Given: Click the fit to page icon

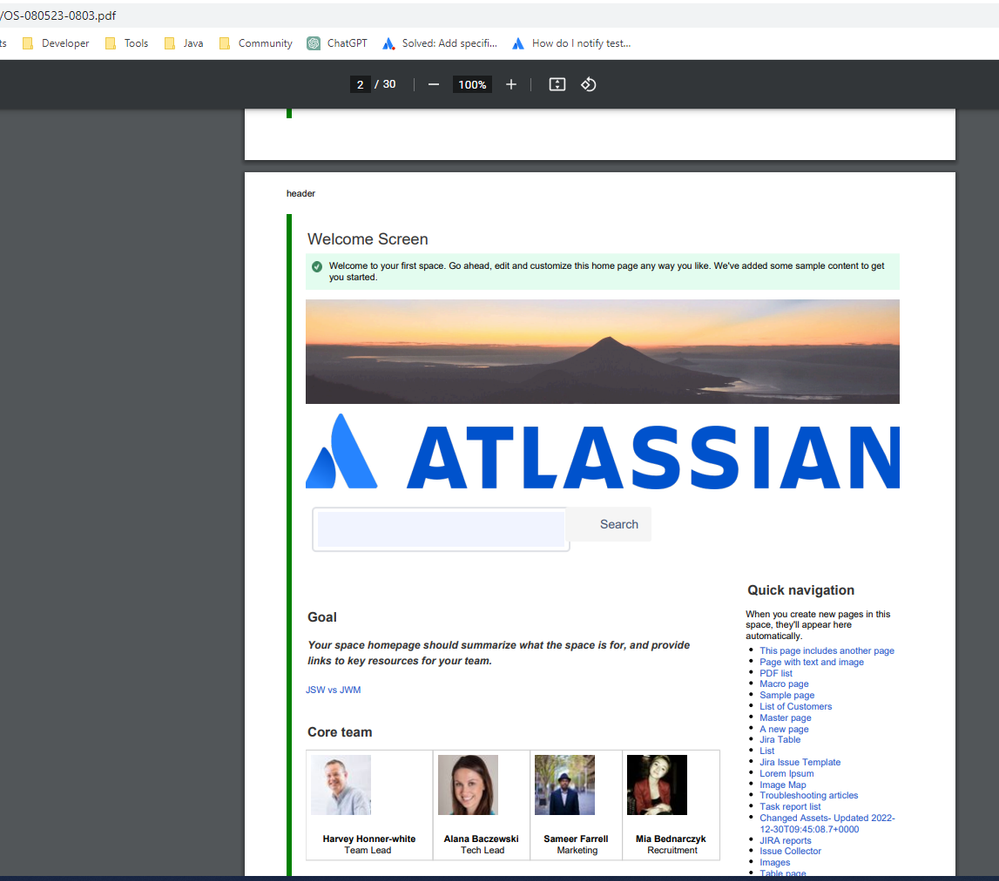Looking at the screenshot, I should (x=557, y=85).
